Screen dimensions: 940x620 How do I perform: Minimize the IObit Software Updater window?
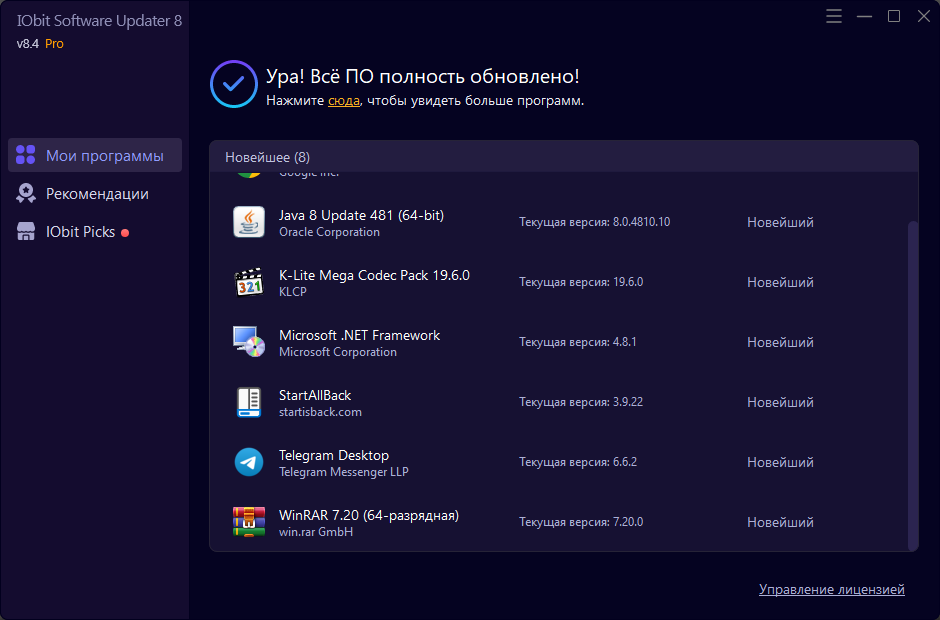click(x=864, y=16)
